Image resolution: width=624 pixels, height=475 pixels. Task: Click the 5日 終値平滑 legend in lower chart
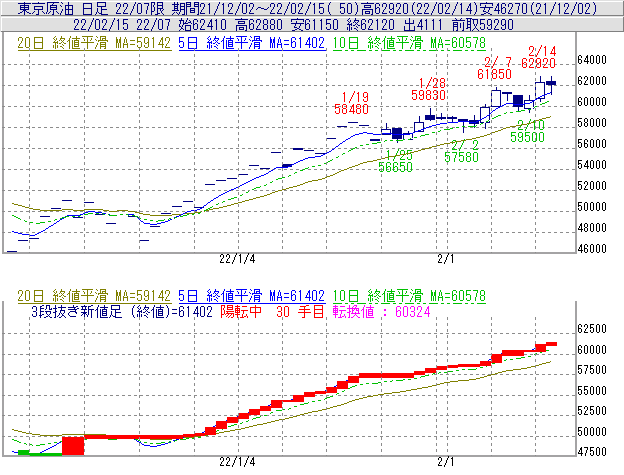[x=252, y=296]
